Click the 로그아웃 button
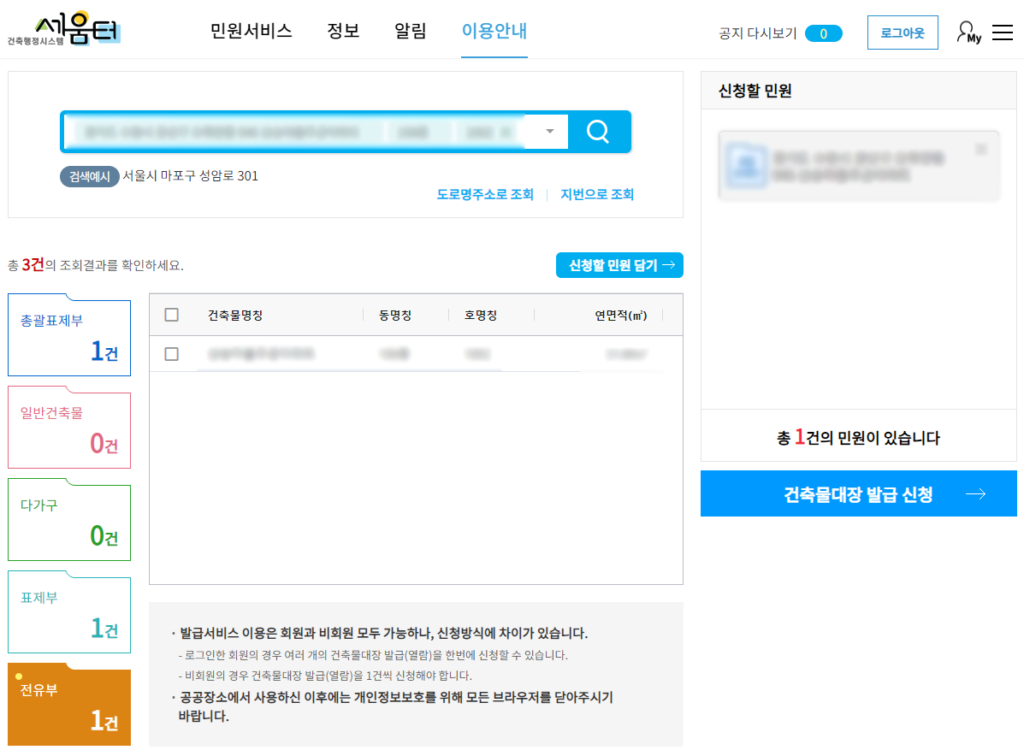The width and height of the screenshot is (1024, 756). [x=903, y=33]
